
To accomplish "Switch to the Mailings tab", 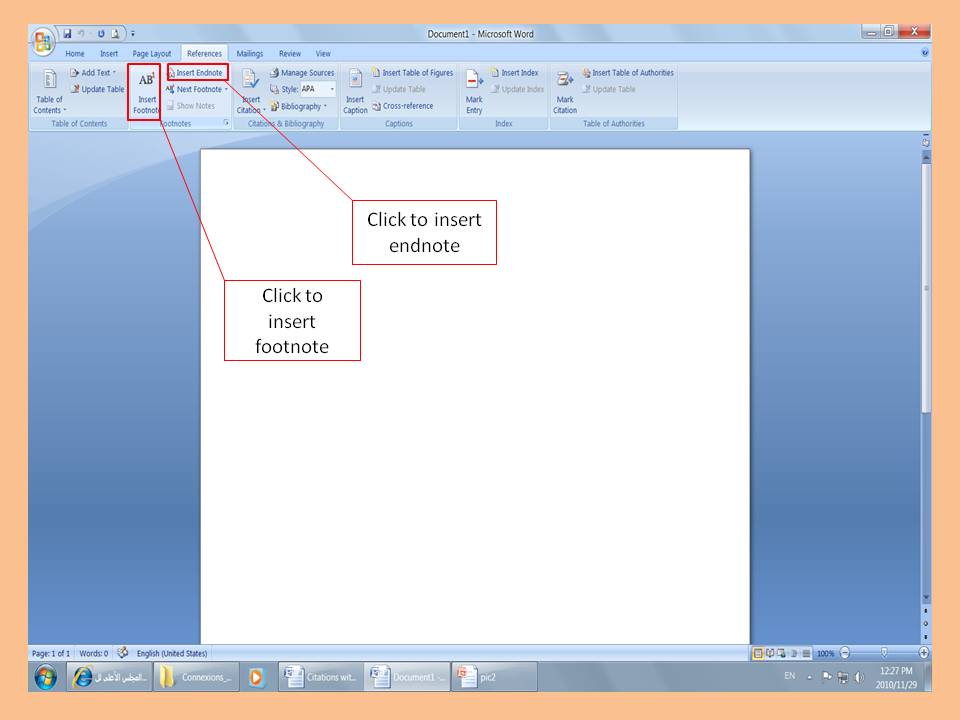I will pos(250,54).
